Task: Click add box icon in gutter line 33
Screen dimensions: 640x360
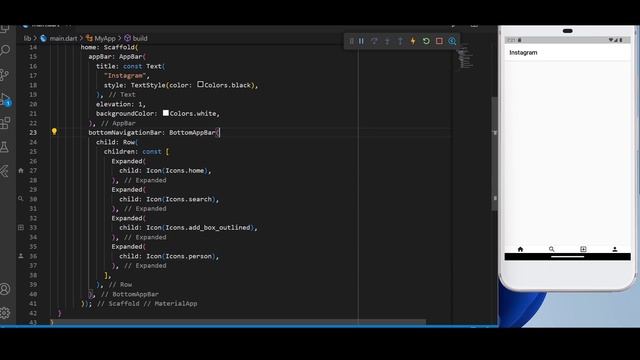Action: [x=21, y=227]
